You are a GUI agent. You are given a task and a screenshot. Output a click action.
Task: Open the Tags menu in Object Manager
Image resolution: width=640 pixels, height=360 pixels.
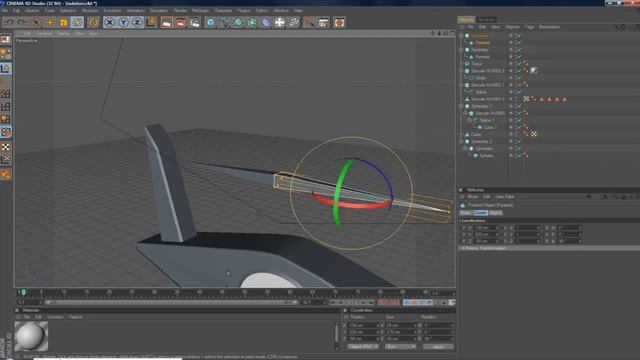[529, 27]
